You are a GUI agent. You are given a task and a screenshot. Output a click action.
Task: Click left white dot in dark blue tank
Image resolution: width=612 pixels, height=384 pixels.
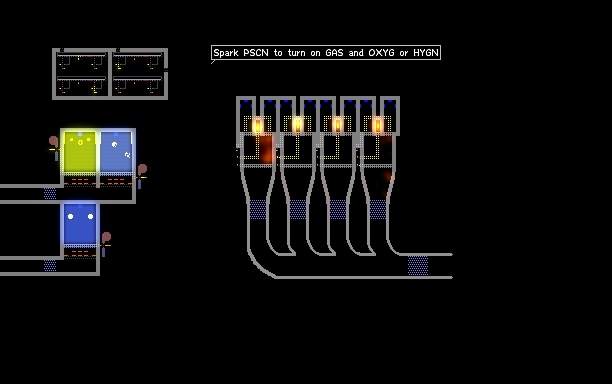(71, 217)
